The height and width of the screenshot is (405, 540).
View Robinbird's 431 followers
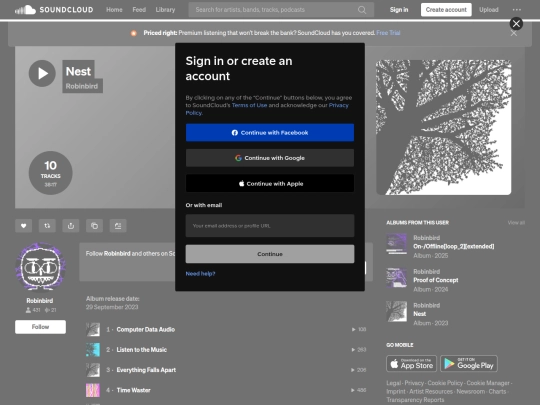point(33,310)
